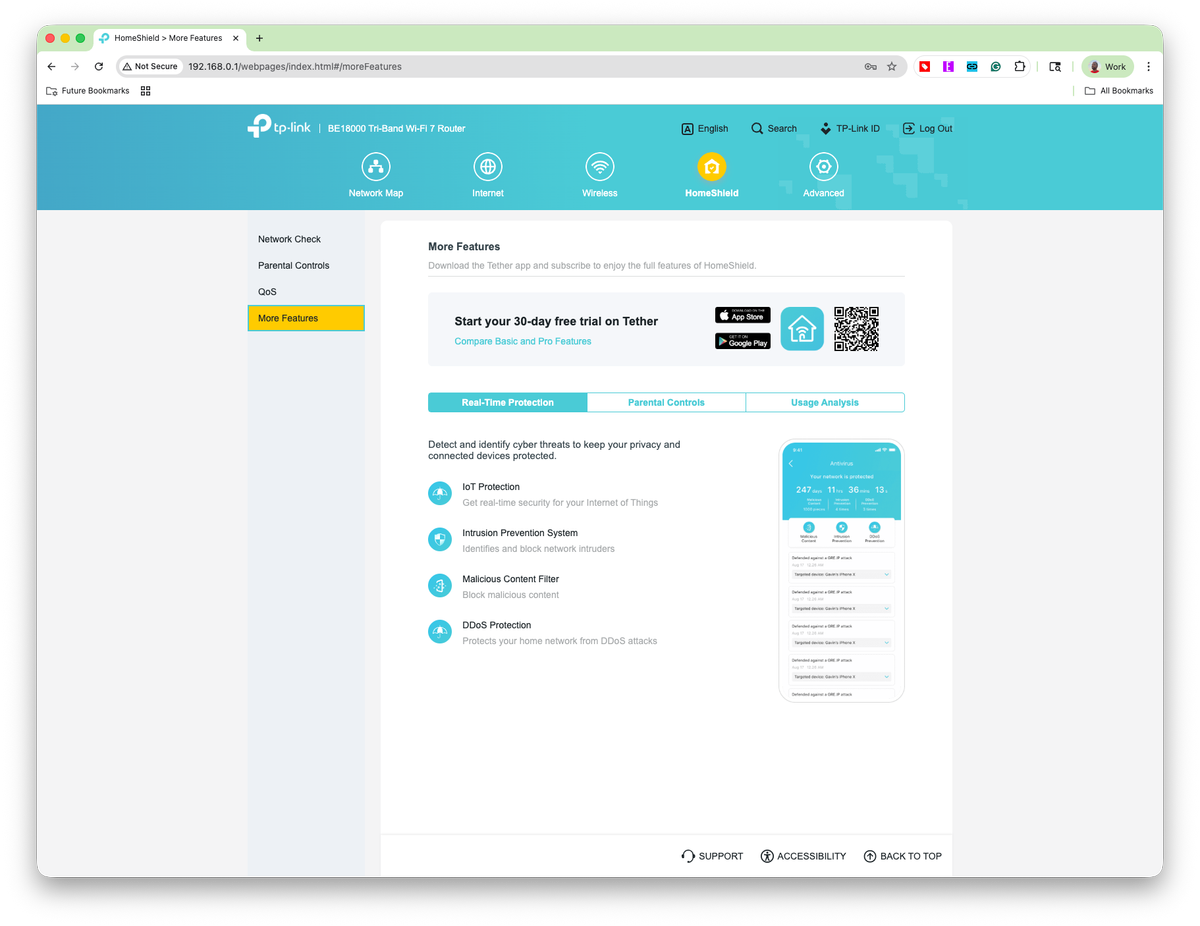The image size is (1200, 926).
Task: Click the tp-link logo
Action: pyautogui.click(x=279, y=127)
